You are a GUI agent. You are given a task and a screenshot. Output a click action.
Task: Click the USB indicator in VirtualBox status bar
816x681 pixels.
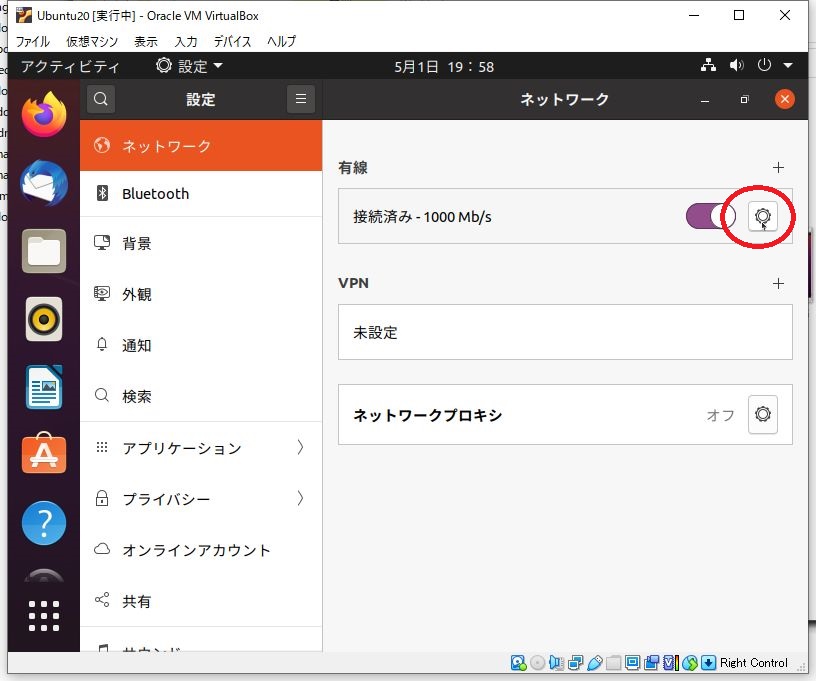tap(594, 663)
